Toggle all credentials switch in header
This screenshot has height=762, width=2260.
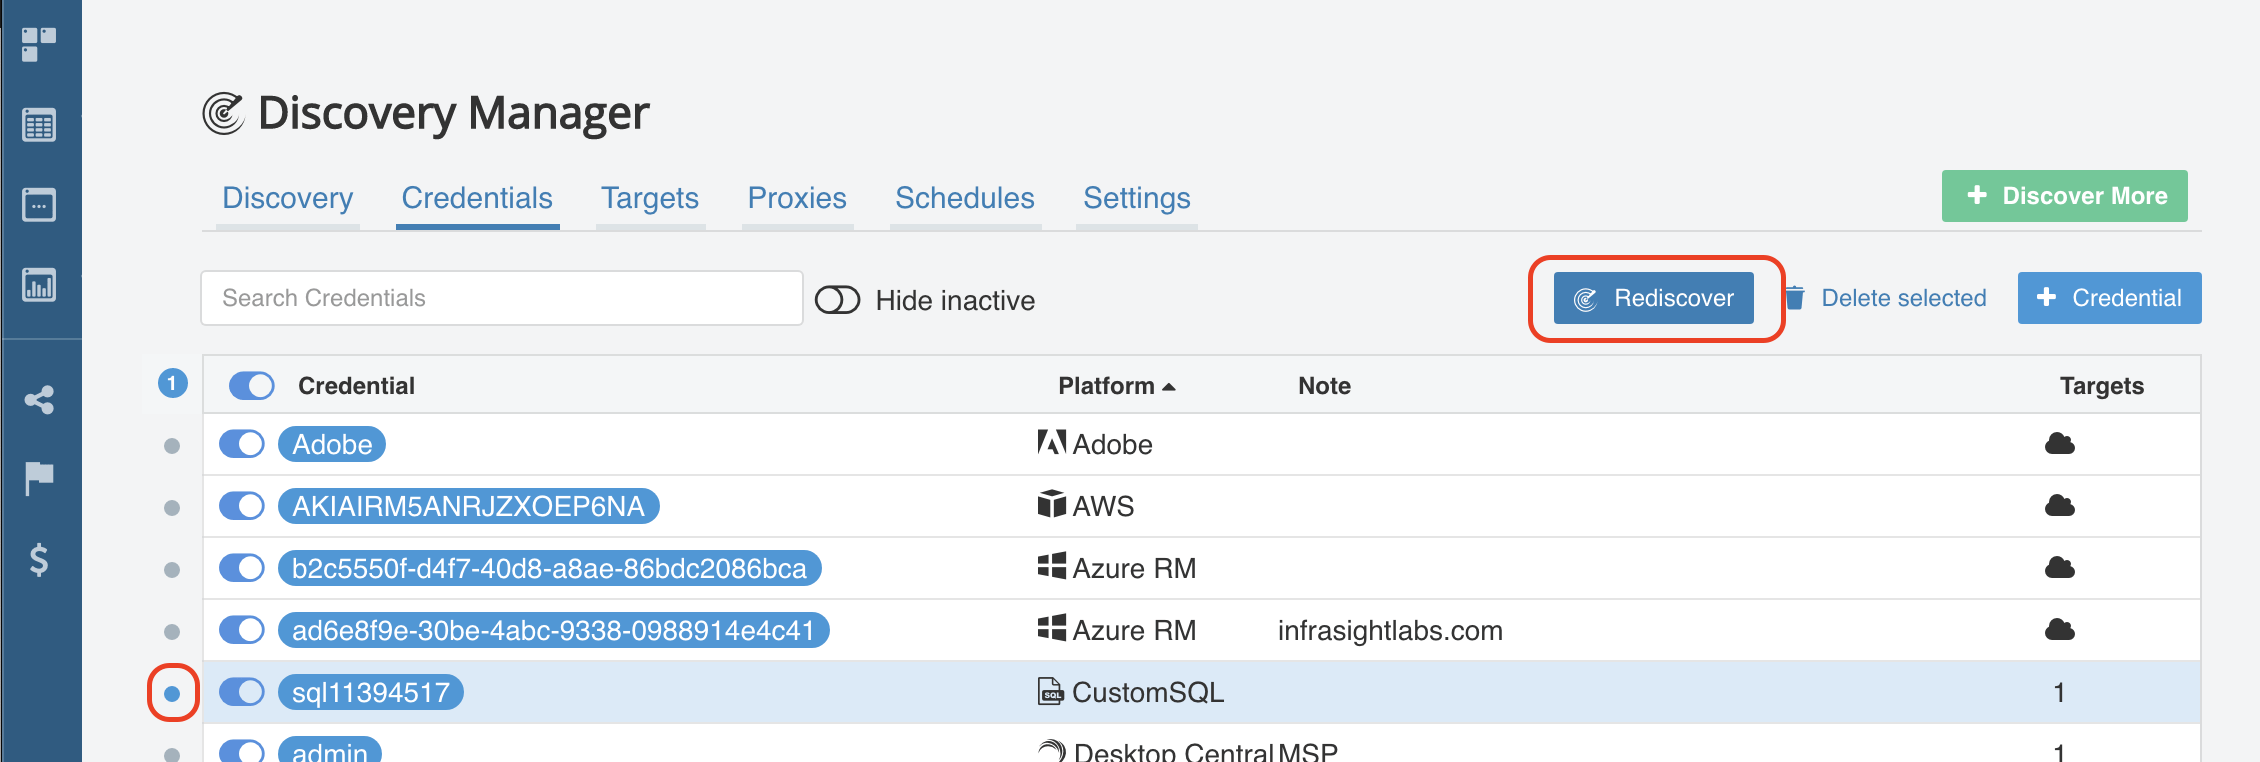pyautogui.click(x=252, y=385)
